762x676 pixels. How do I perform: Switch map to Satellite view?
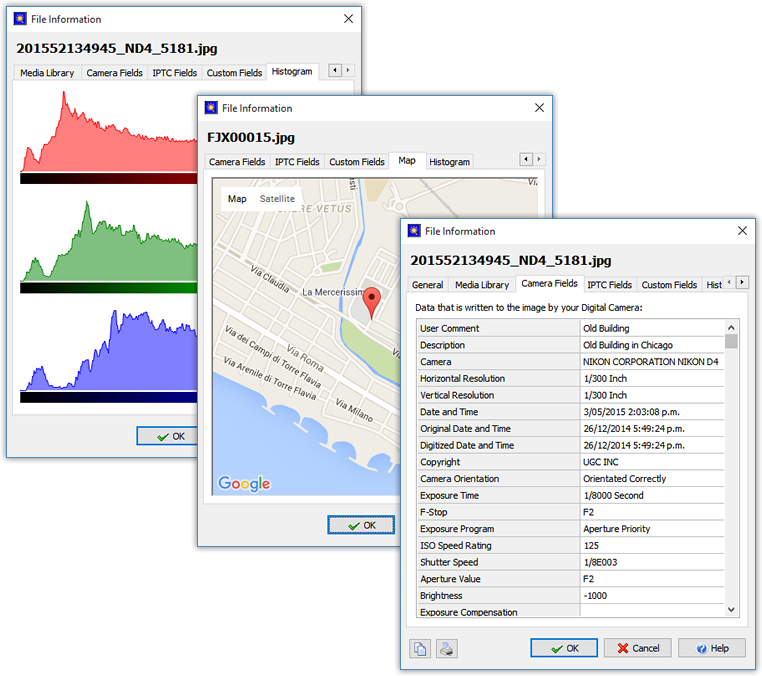point(277,199)
